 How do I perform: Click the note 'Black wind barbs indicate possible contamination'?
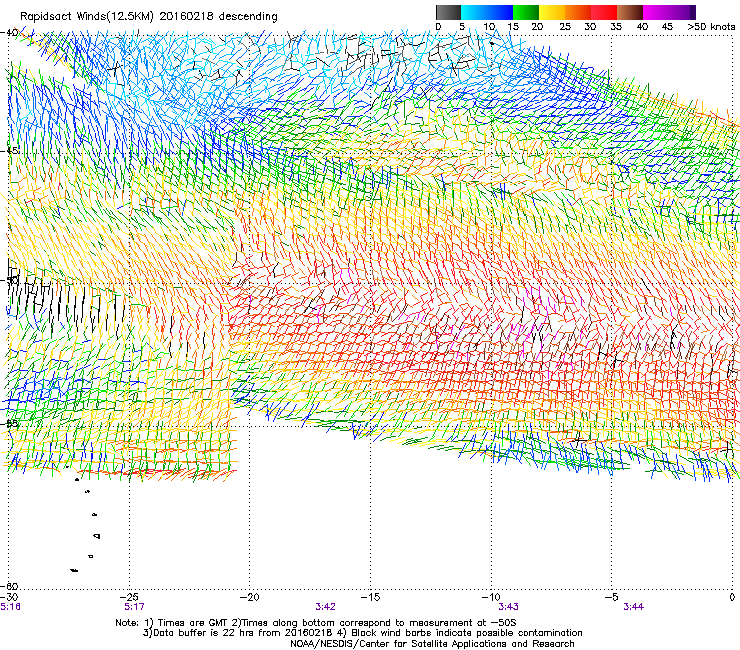tap(467, 633)
